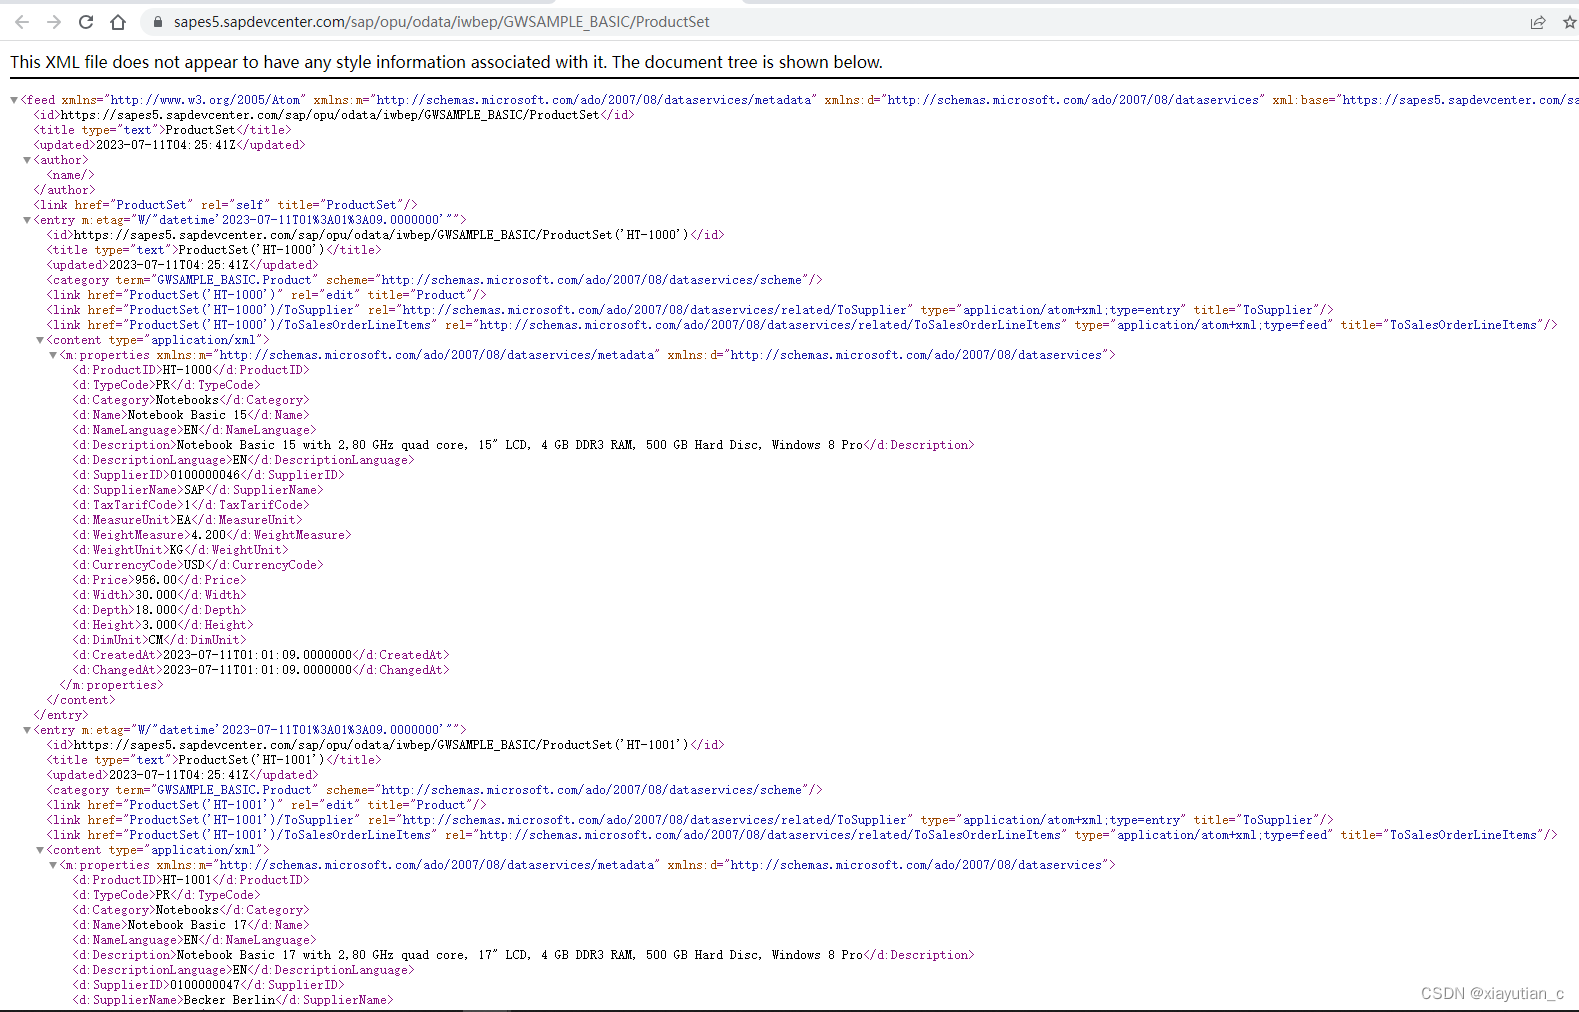Go back to the previous page
Image resolution: width=1579 pixels, height=1012 pixels.
[22, 22]
